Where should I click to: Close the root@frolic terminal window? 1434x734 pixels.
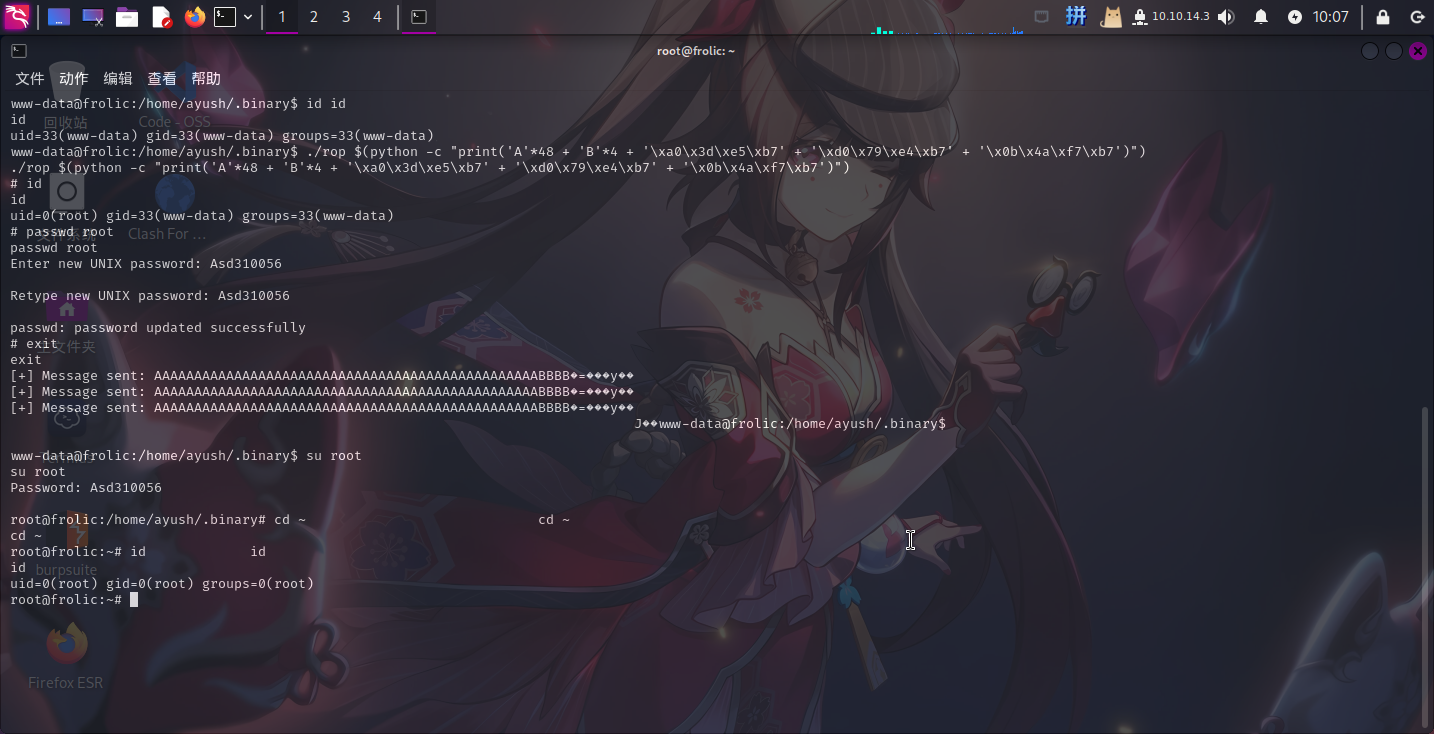pyautogui.click(x=1418, y=51)
